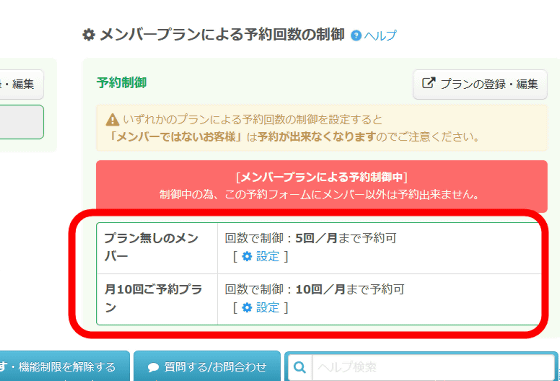Click the 月10回ご予約プラン row label
This screenshot has height=381, width=560.
coord(153,298)
